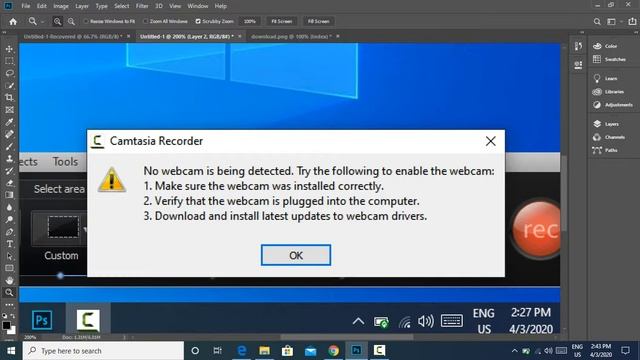Select the Lasso tool
The width and height of the screenshot is (640, 360).
tap(9, 73)
